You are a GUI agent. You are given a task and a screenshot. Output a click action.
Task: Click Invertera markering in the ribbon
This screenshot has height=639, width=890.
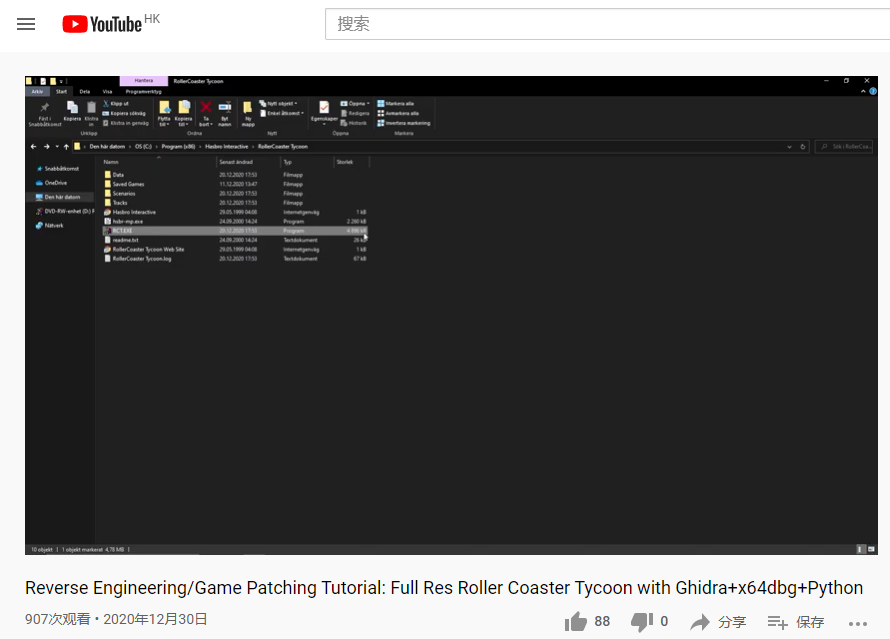(x=404, y=123)
